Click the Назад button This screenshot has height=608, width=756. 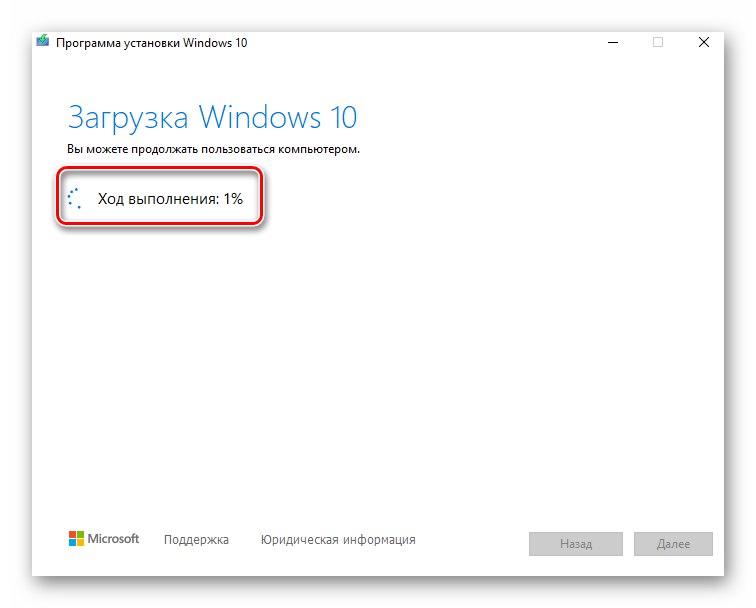(x=576, y=544)
